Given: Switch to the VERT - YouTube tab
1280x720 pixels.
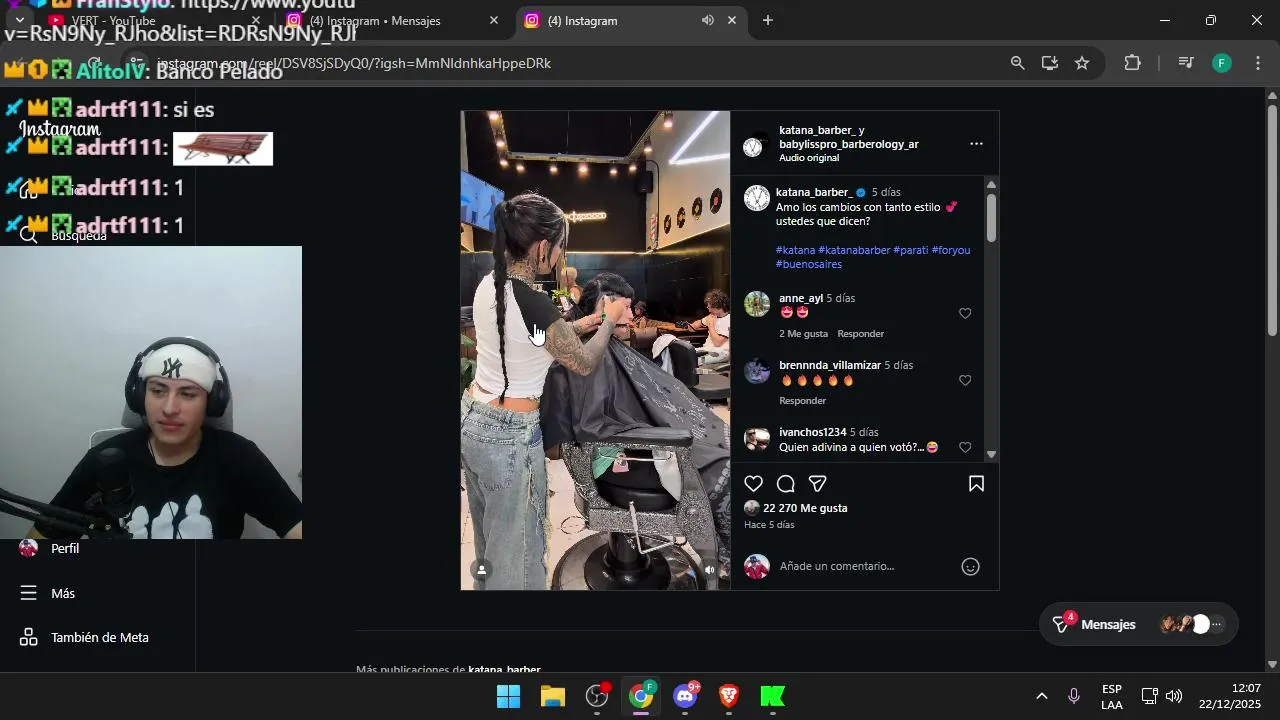Looking at the screenshot, I should click(155, 20).
